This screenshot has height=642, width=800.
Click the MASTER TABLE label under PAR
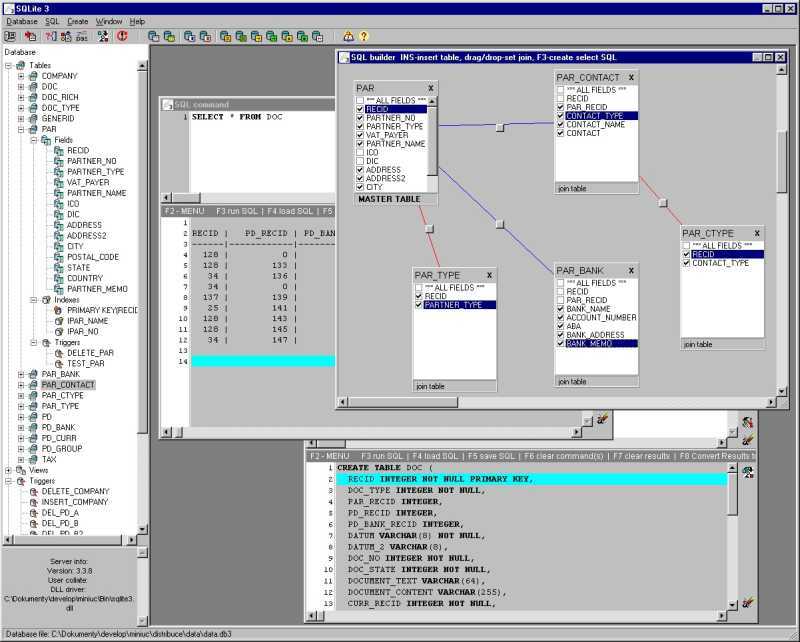[389, 199]
